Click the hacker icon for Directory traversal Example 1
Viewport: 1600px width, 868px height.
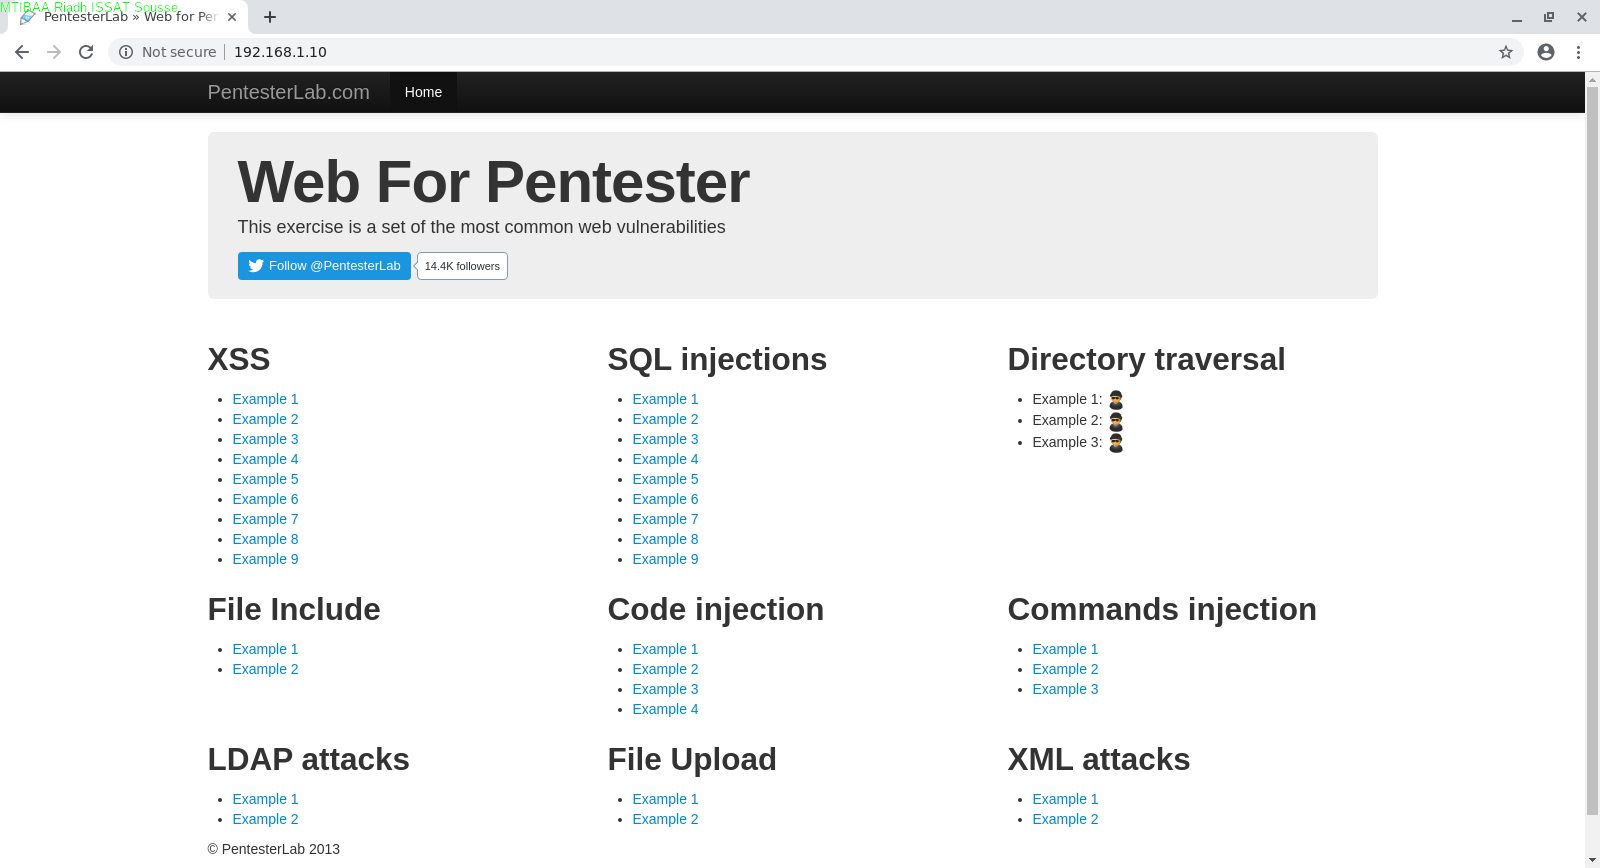[1116, 399]
